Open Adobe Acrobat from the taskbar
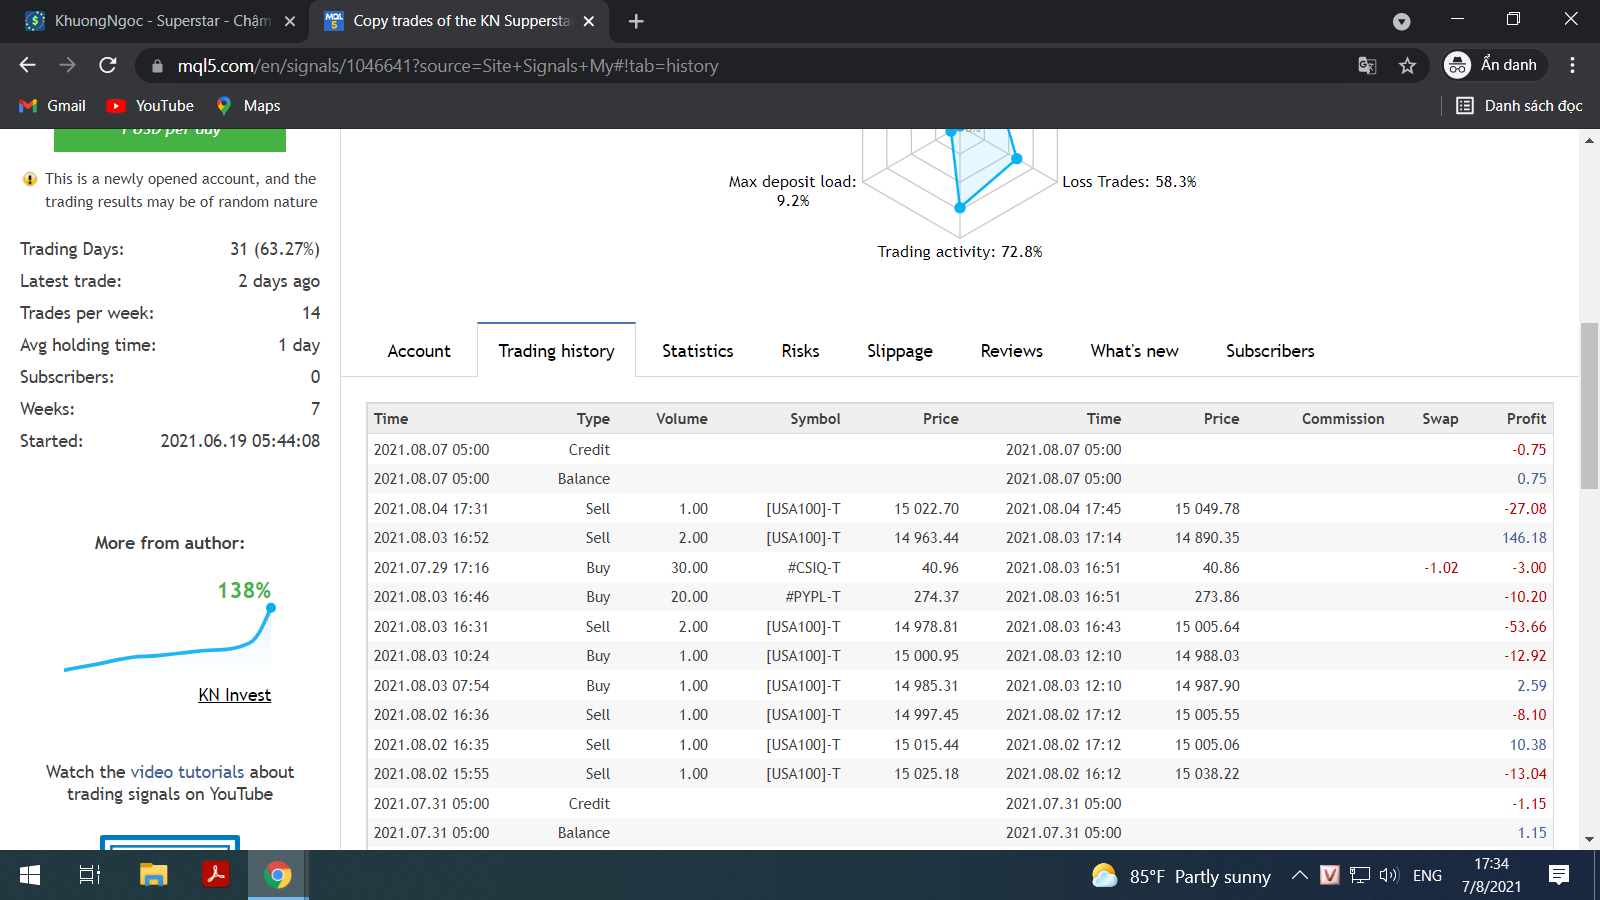Screen dimensions: 1600x900 215,875
